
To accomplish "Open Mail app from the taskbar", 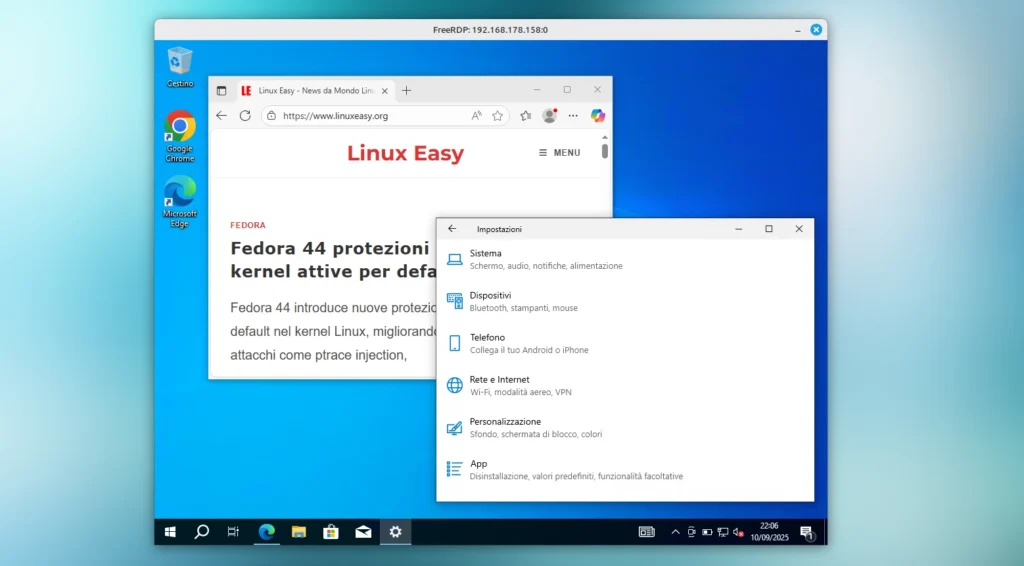I will (x=363, y=532).
